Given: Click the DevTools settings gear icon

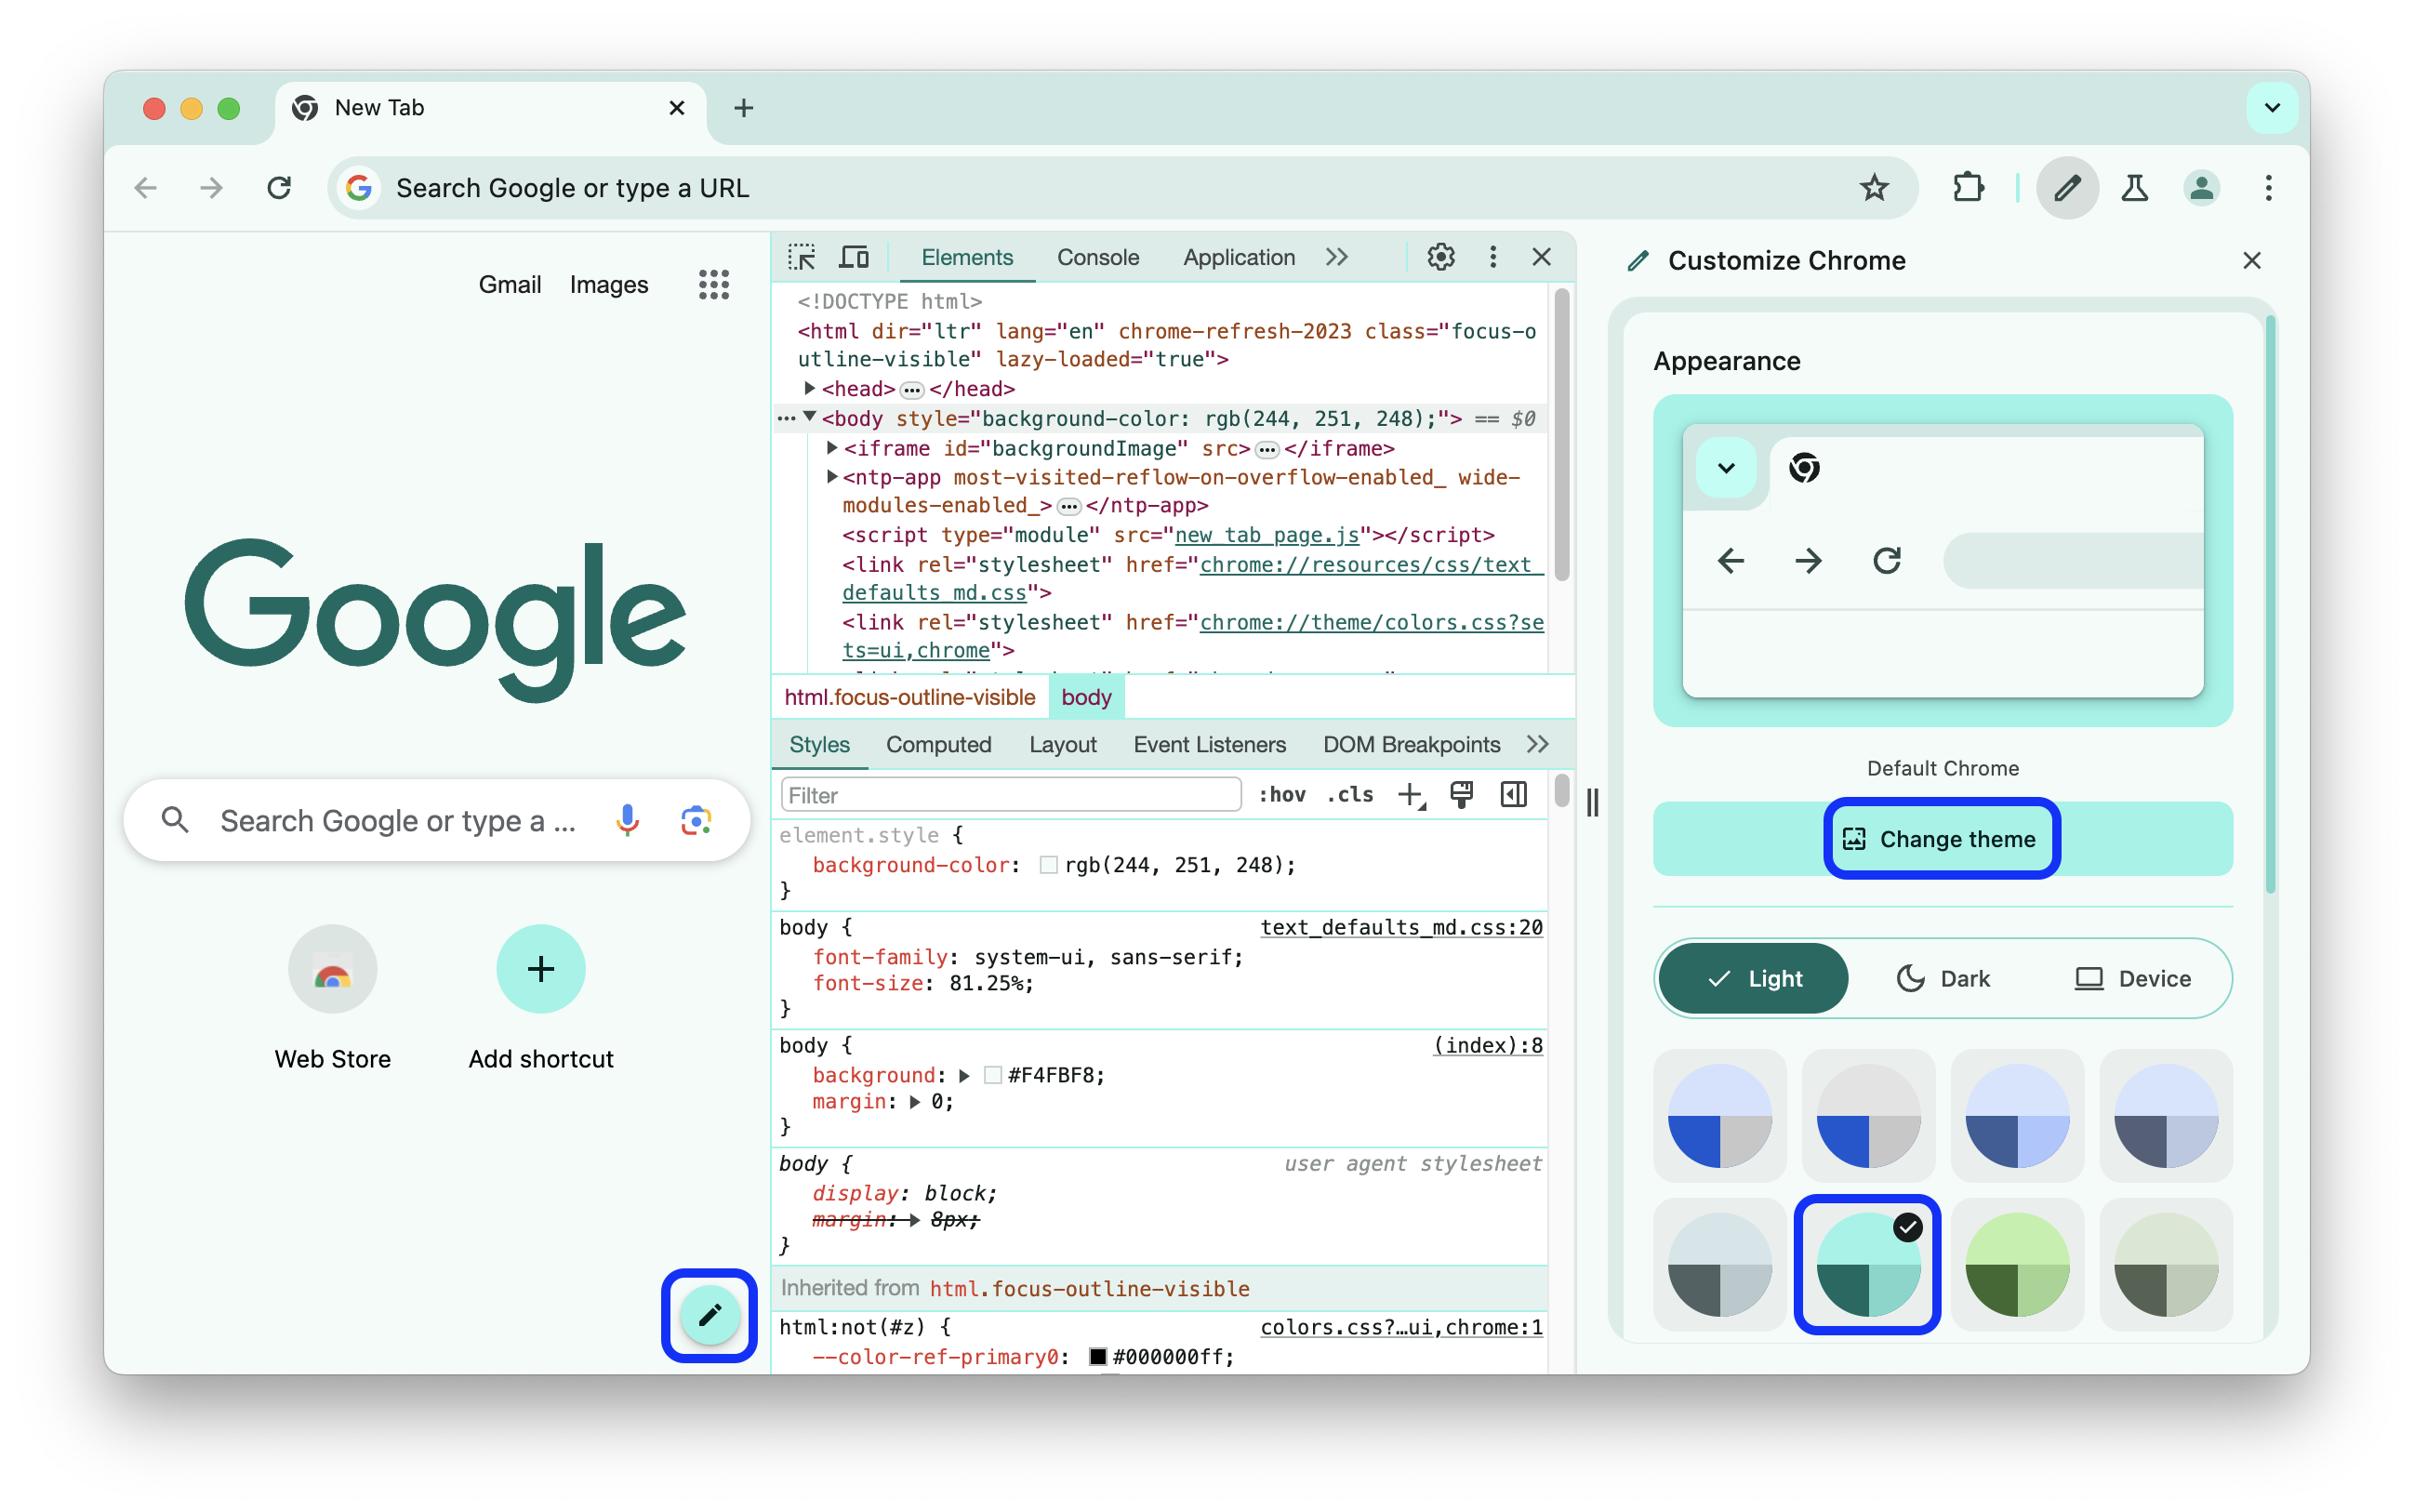Looking at the screenshot, I should (1440, 258).
